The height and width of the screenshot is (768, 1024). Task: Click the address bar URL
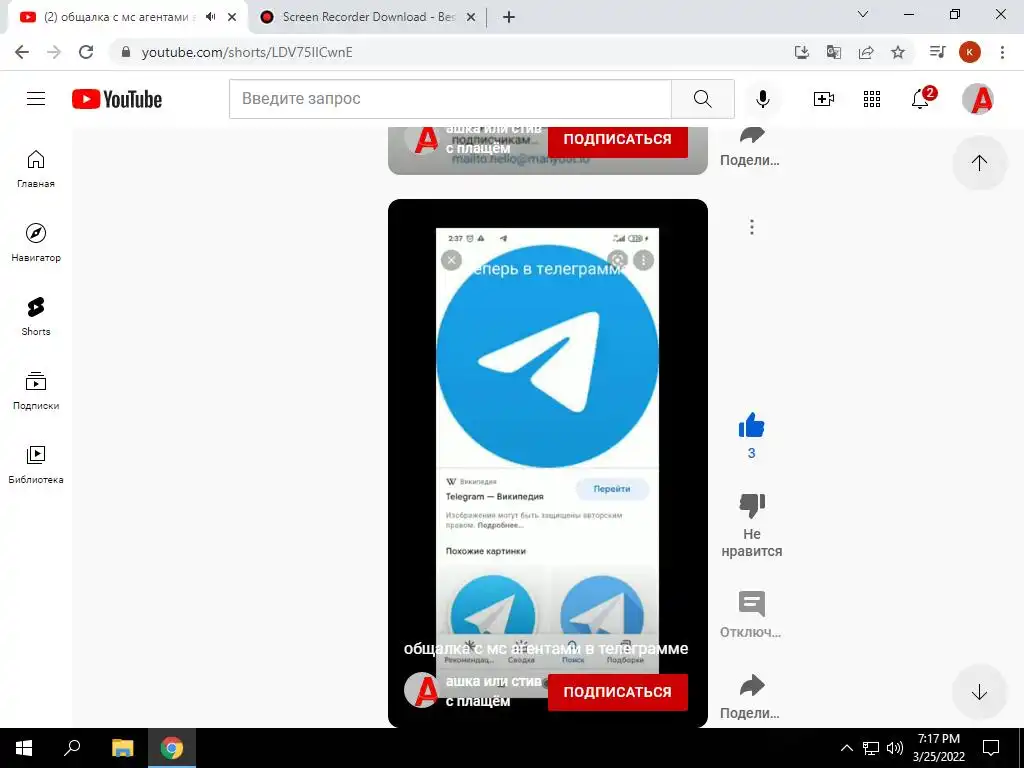click(x=247, y=52)
